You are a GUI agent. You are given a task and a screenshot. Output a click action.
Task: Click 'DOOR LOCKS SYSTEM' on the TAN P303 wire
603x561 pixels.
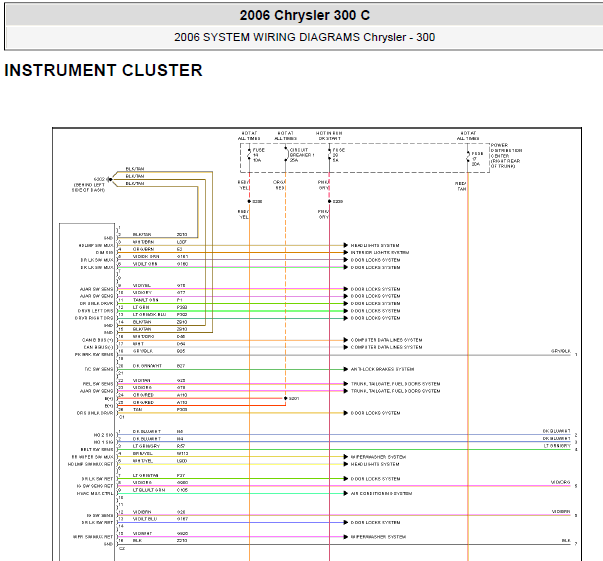[x=375, y=413]
